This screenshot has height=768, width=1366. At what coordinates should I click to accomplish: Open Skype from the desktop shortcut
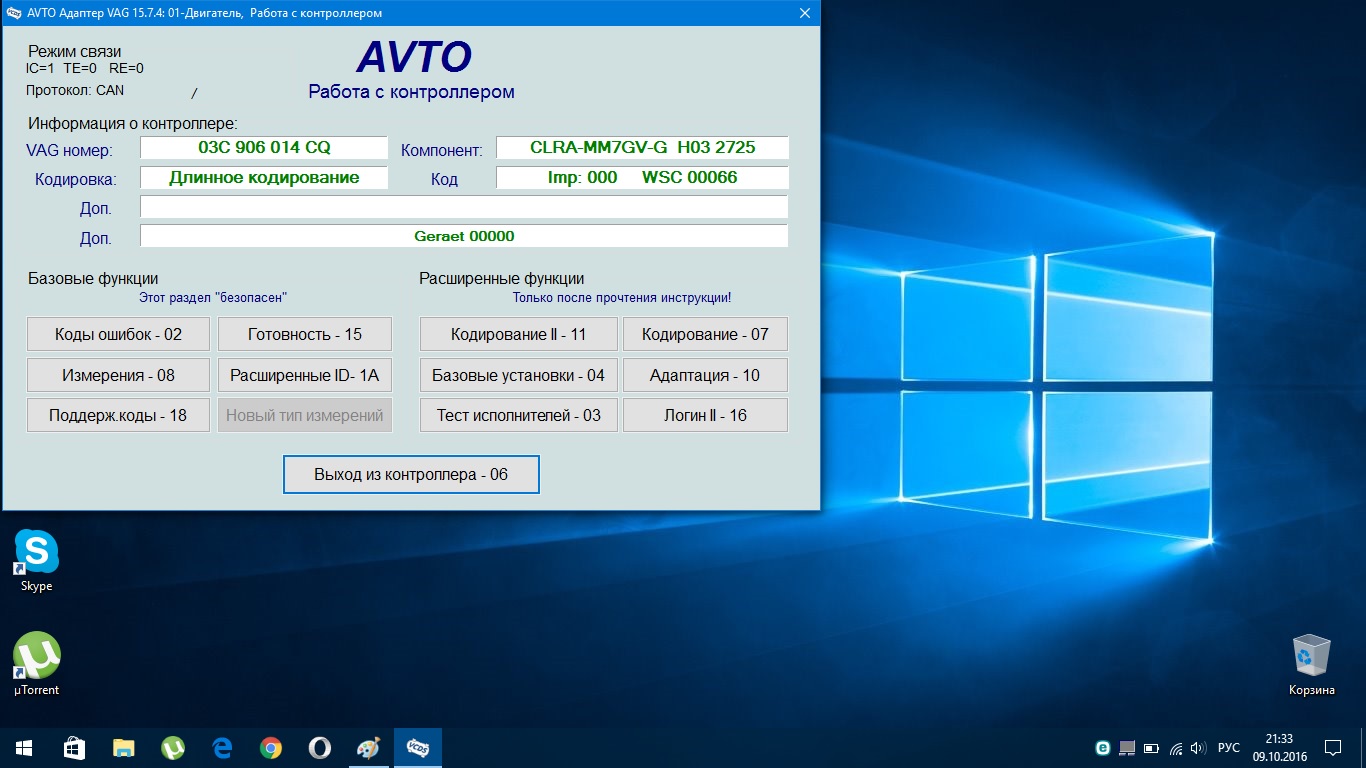click(x=37, y=553)
